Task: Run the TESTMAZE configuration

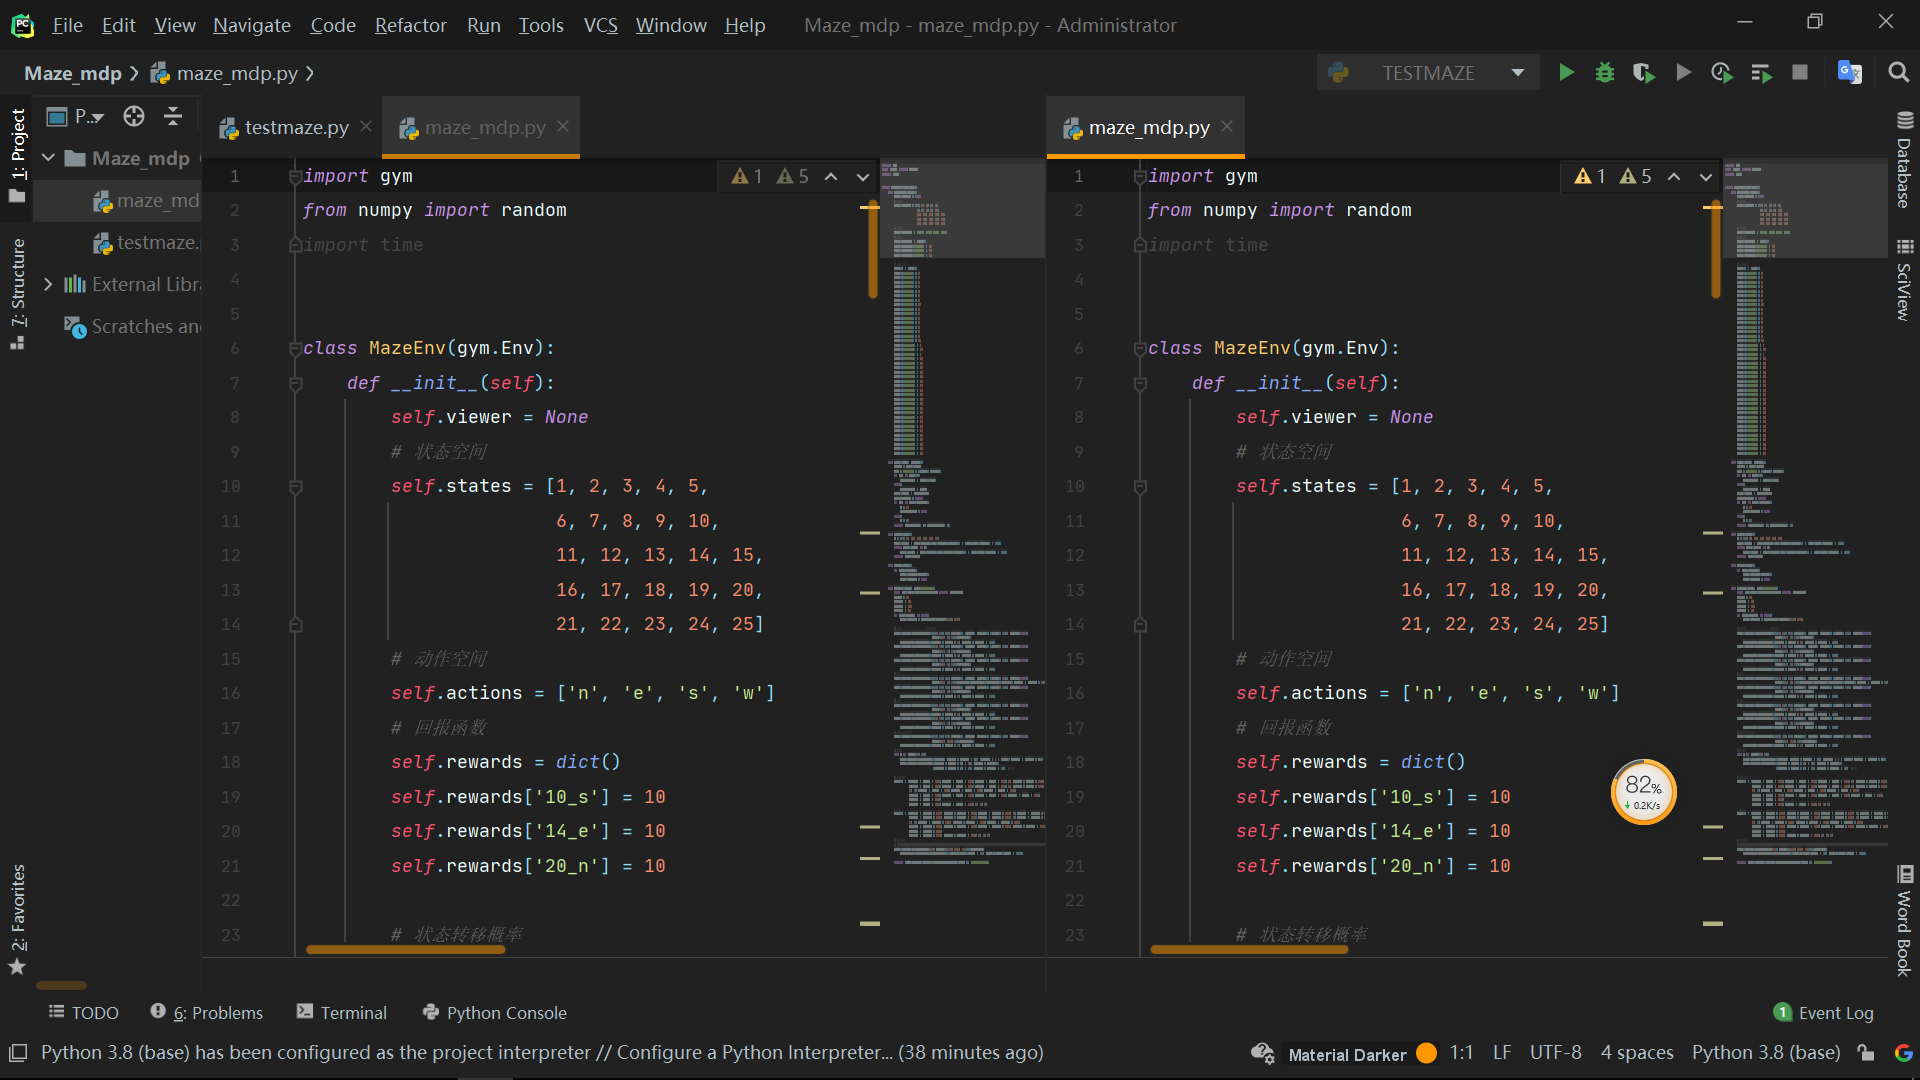Action: pyautogui.click(x=1566, y=72)
